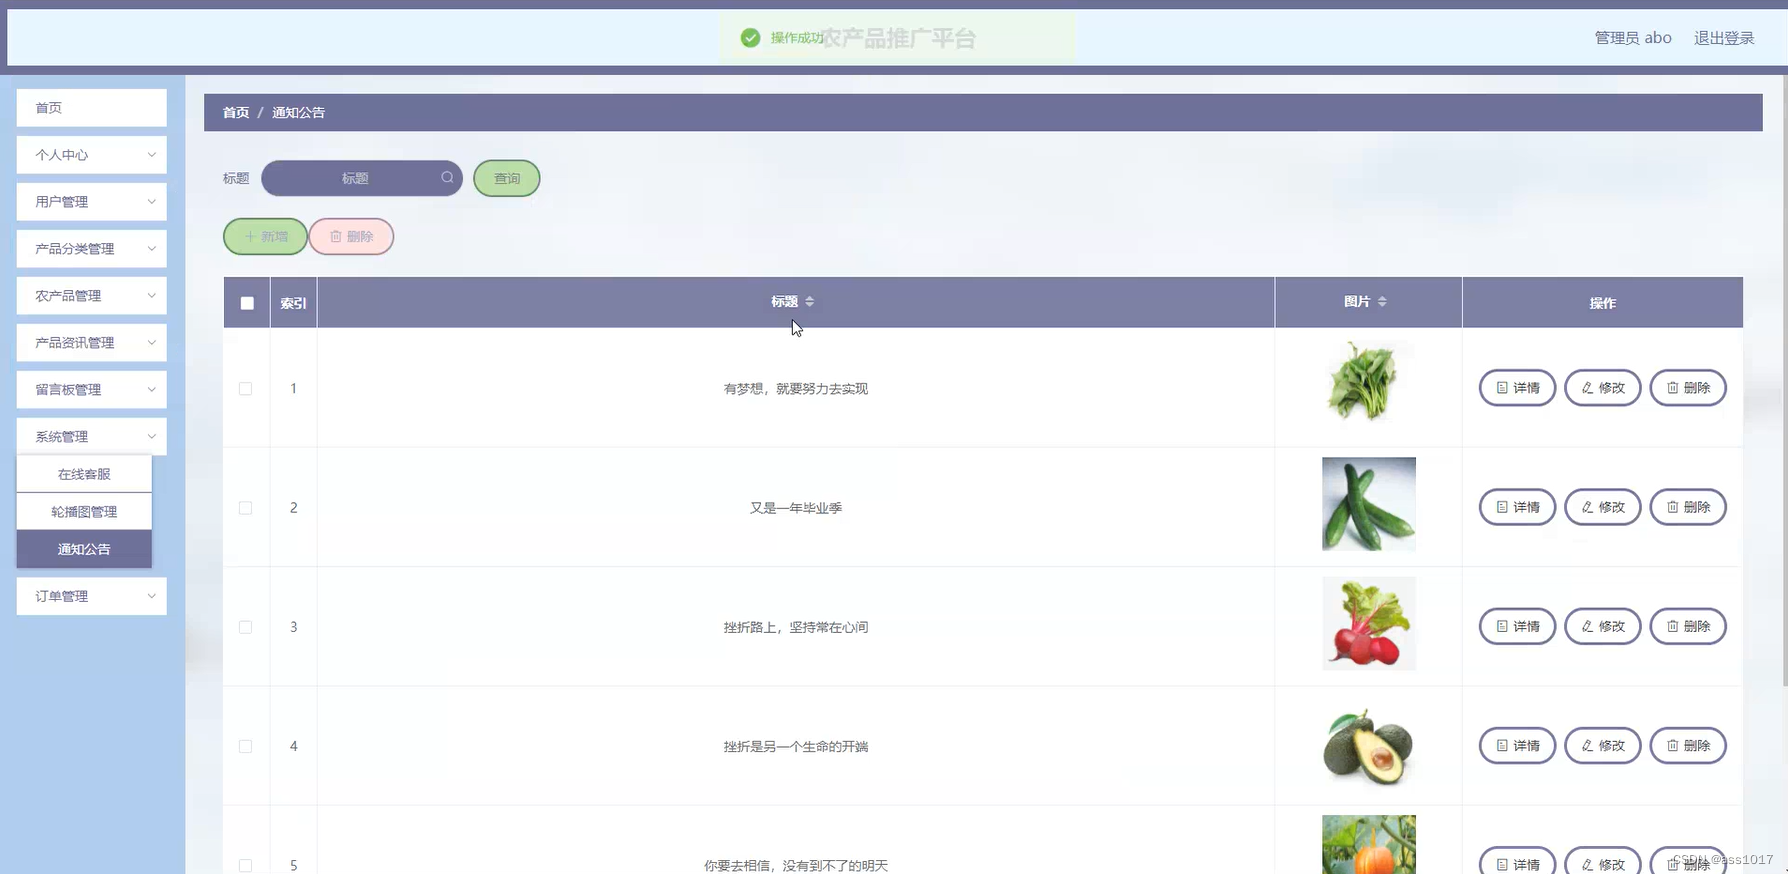Click the cucumber thumbnail in row 2
The width and height of the screenshot is (1788, 874).
point(1368,504)
